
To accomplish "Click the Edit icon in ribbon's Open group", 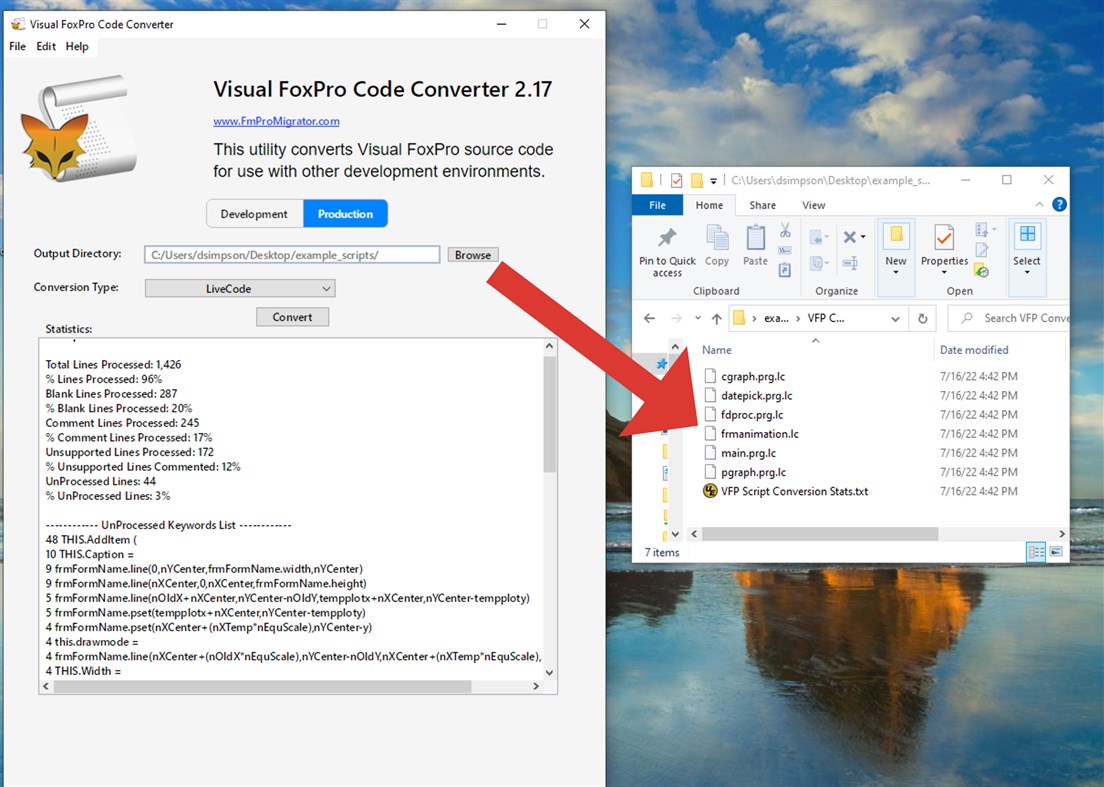I will pyautogui.click(x=981, y=250).
